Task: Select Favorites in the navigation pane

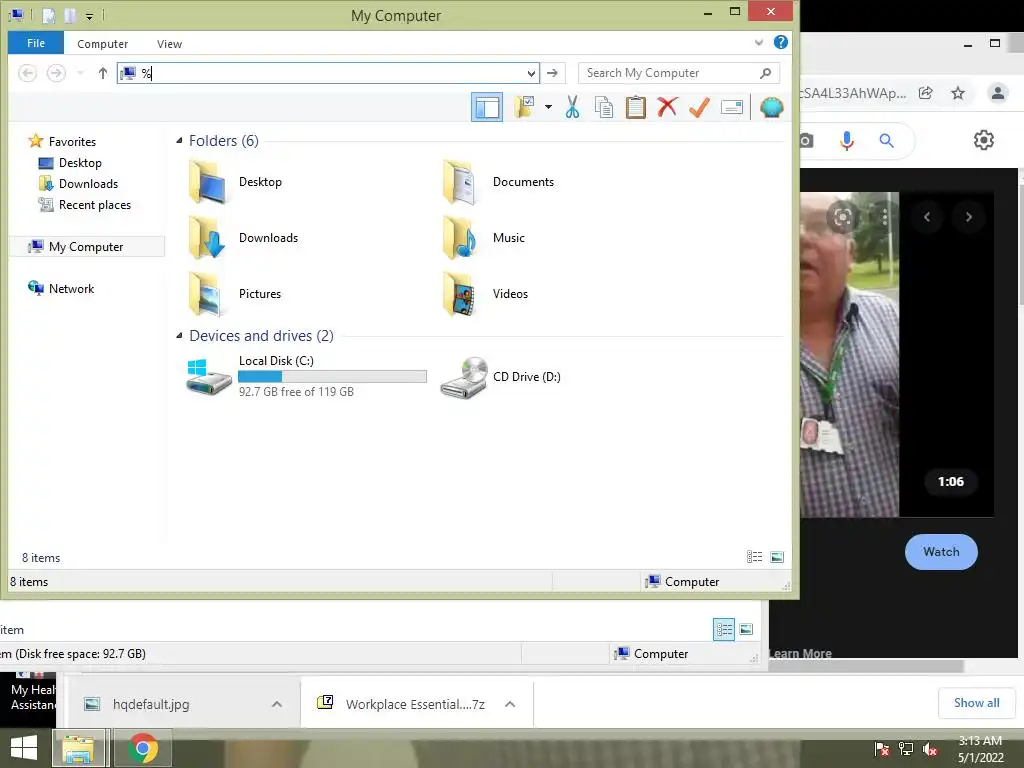Action: (72, 142)
